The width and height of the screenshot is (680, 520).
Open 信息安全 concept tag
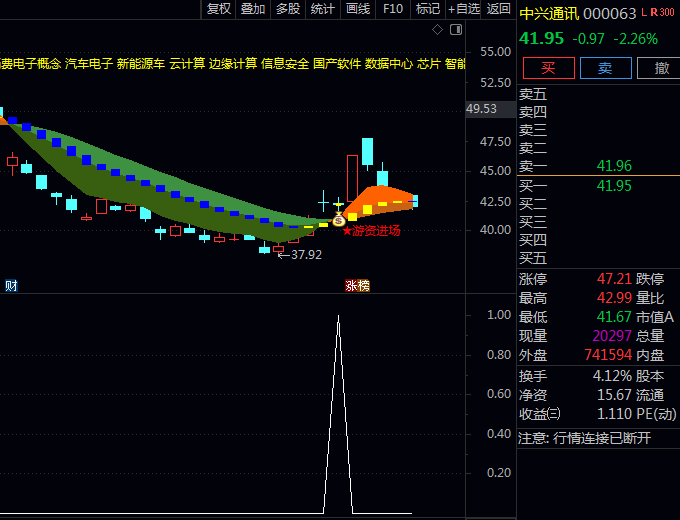(x=285, y=64)
